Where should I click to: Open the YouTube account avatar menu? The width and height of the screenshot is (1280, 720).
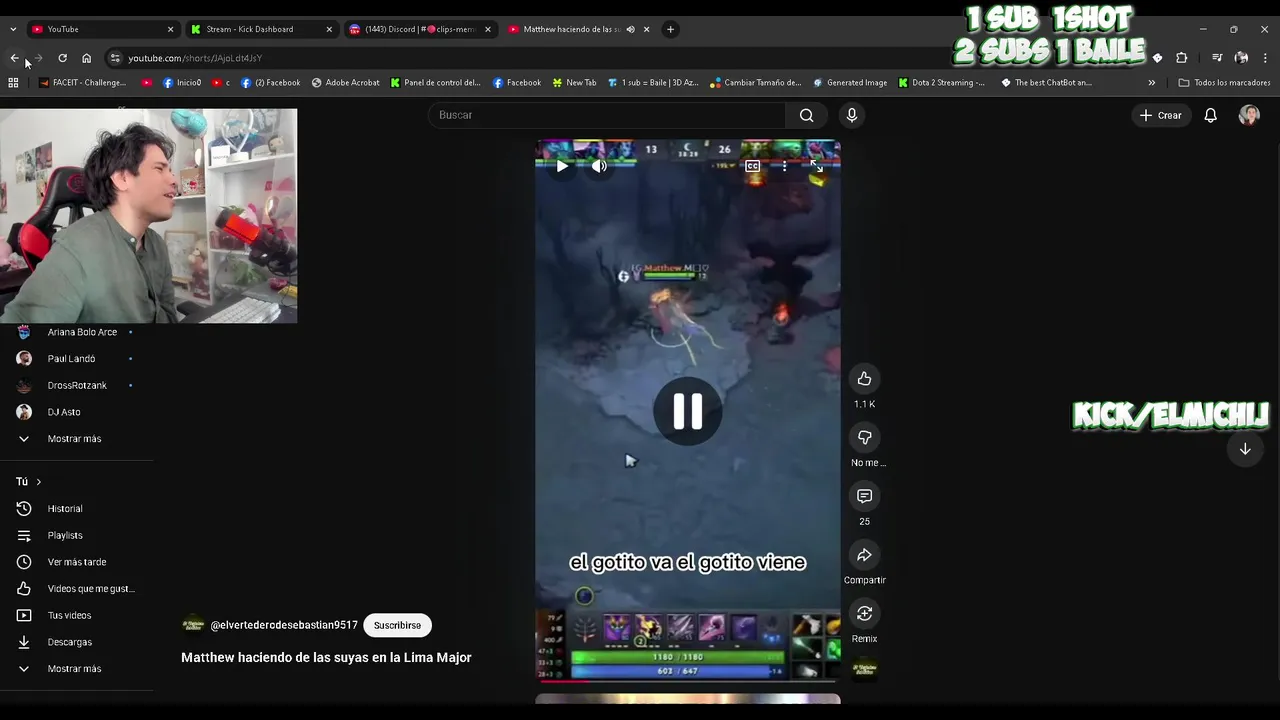point(1249,115)
